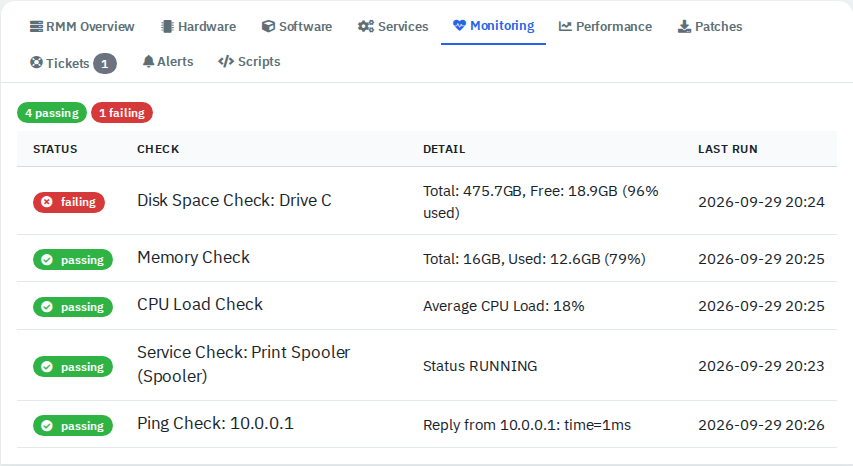The image size is (853, 466).
Task: Click the RMM Overview server stack icon
Action: [36, 26]
